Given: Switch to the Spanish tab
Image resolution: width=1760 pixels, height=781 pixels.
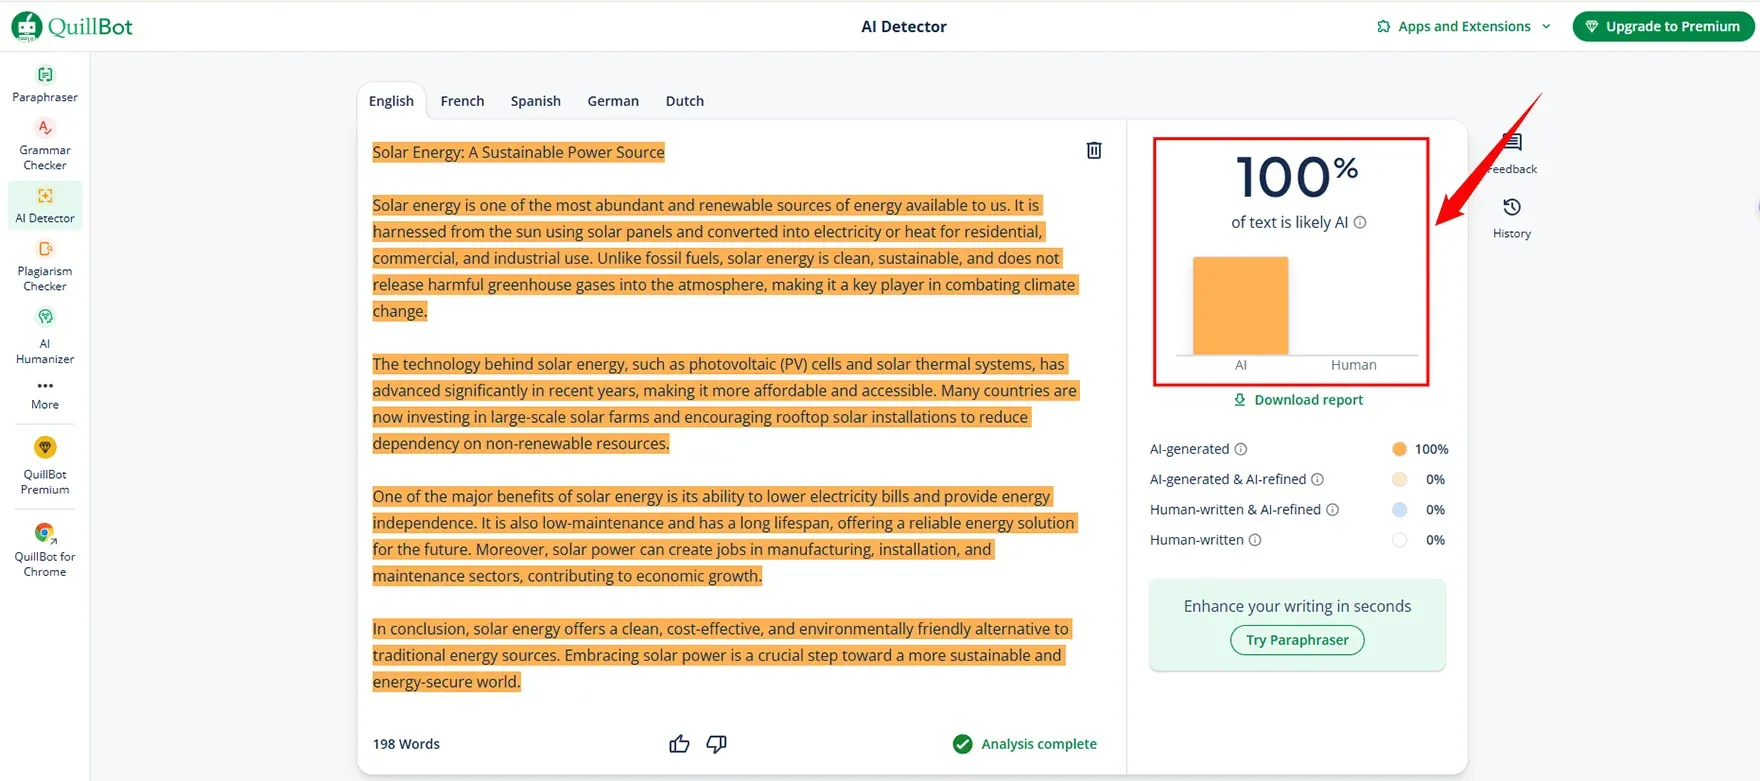Looking at the screenshot, I should pos(536,101).
